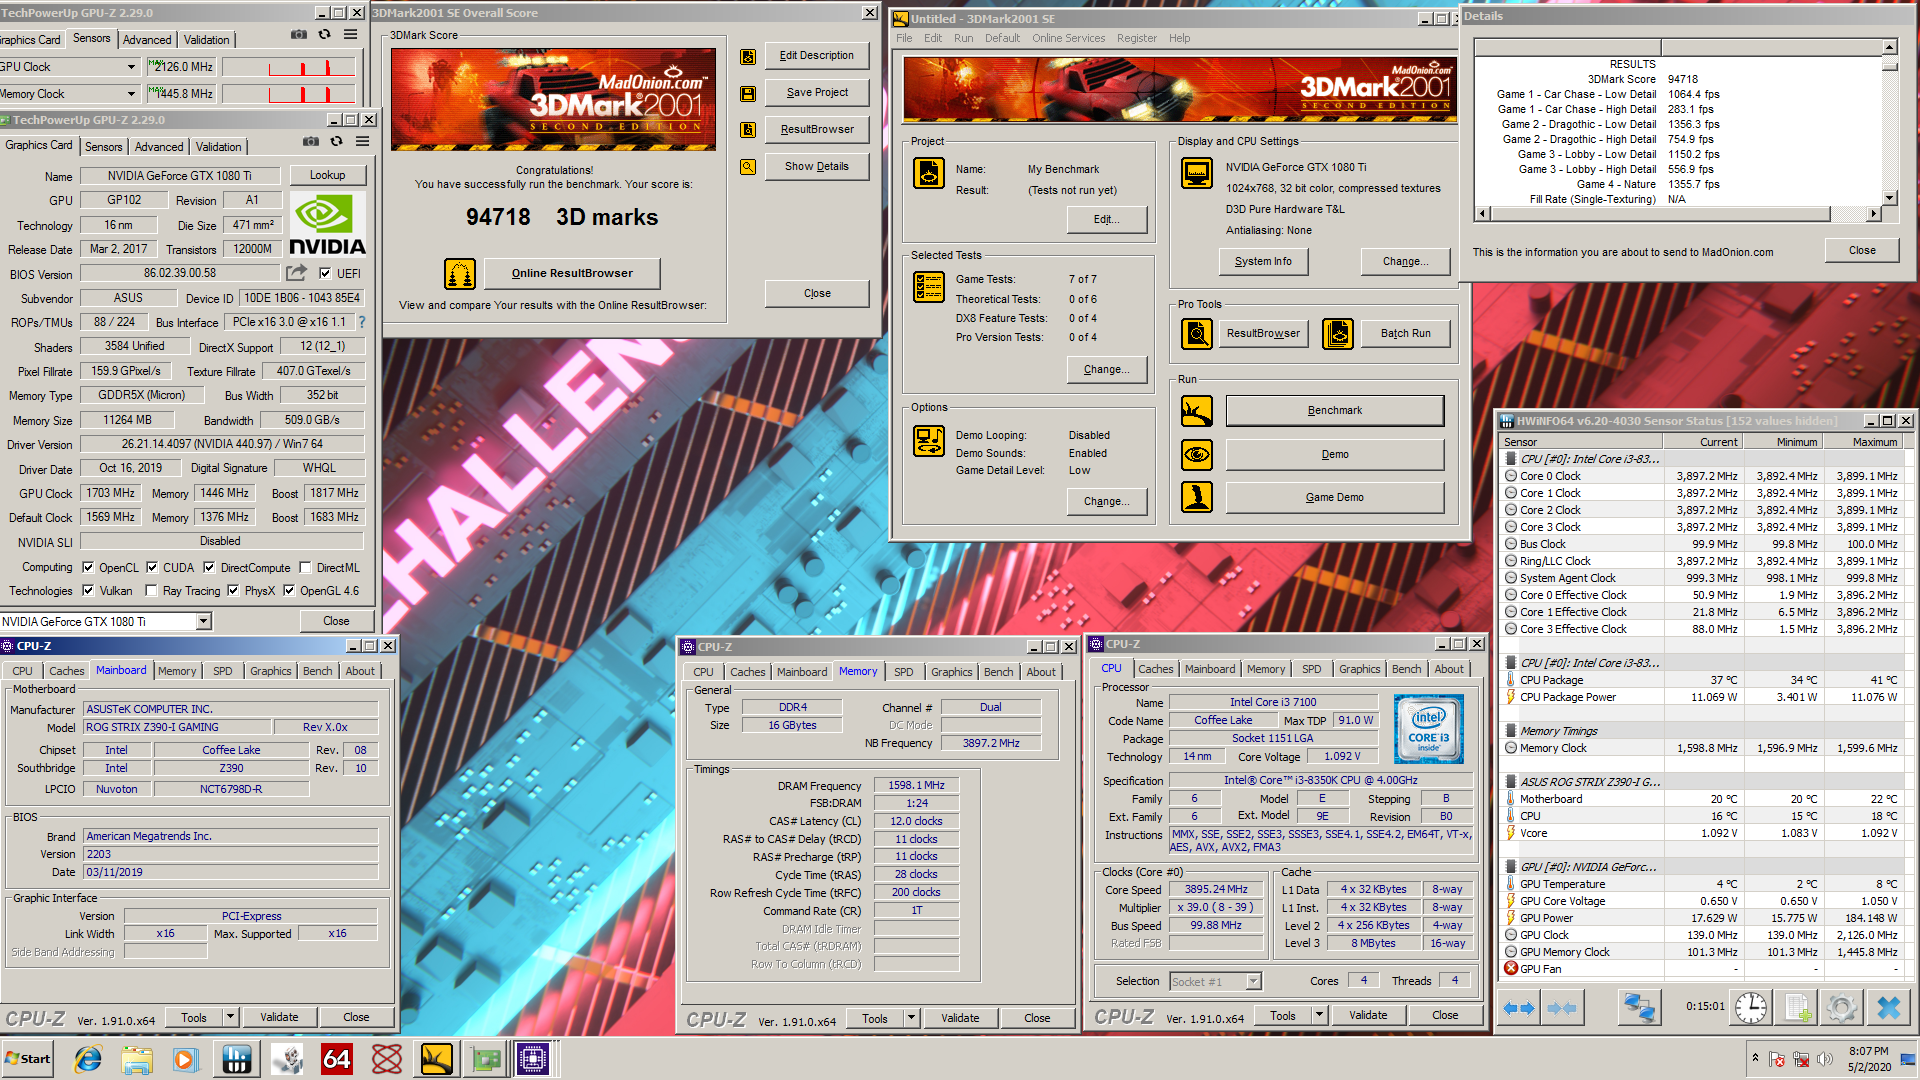
Task: Toggle the PhysX checkbox
Action: pos(233,590)
